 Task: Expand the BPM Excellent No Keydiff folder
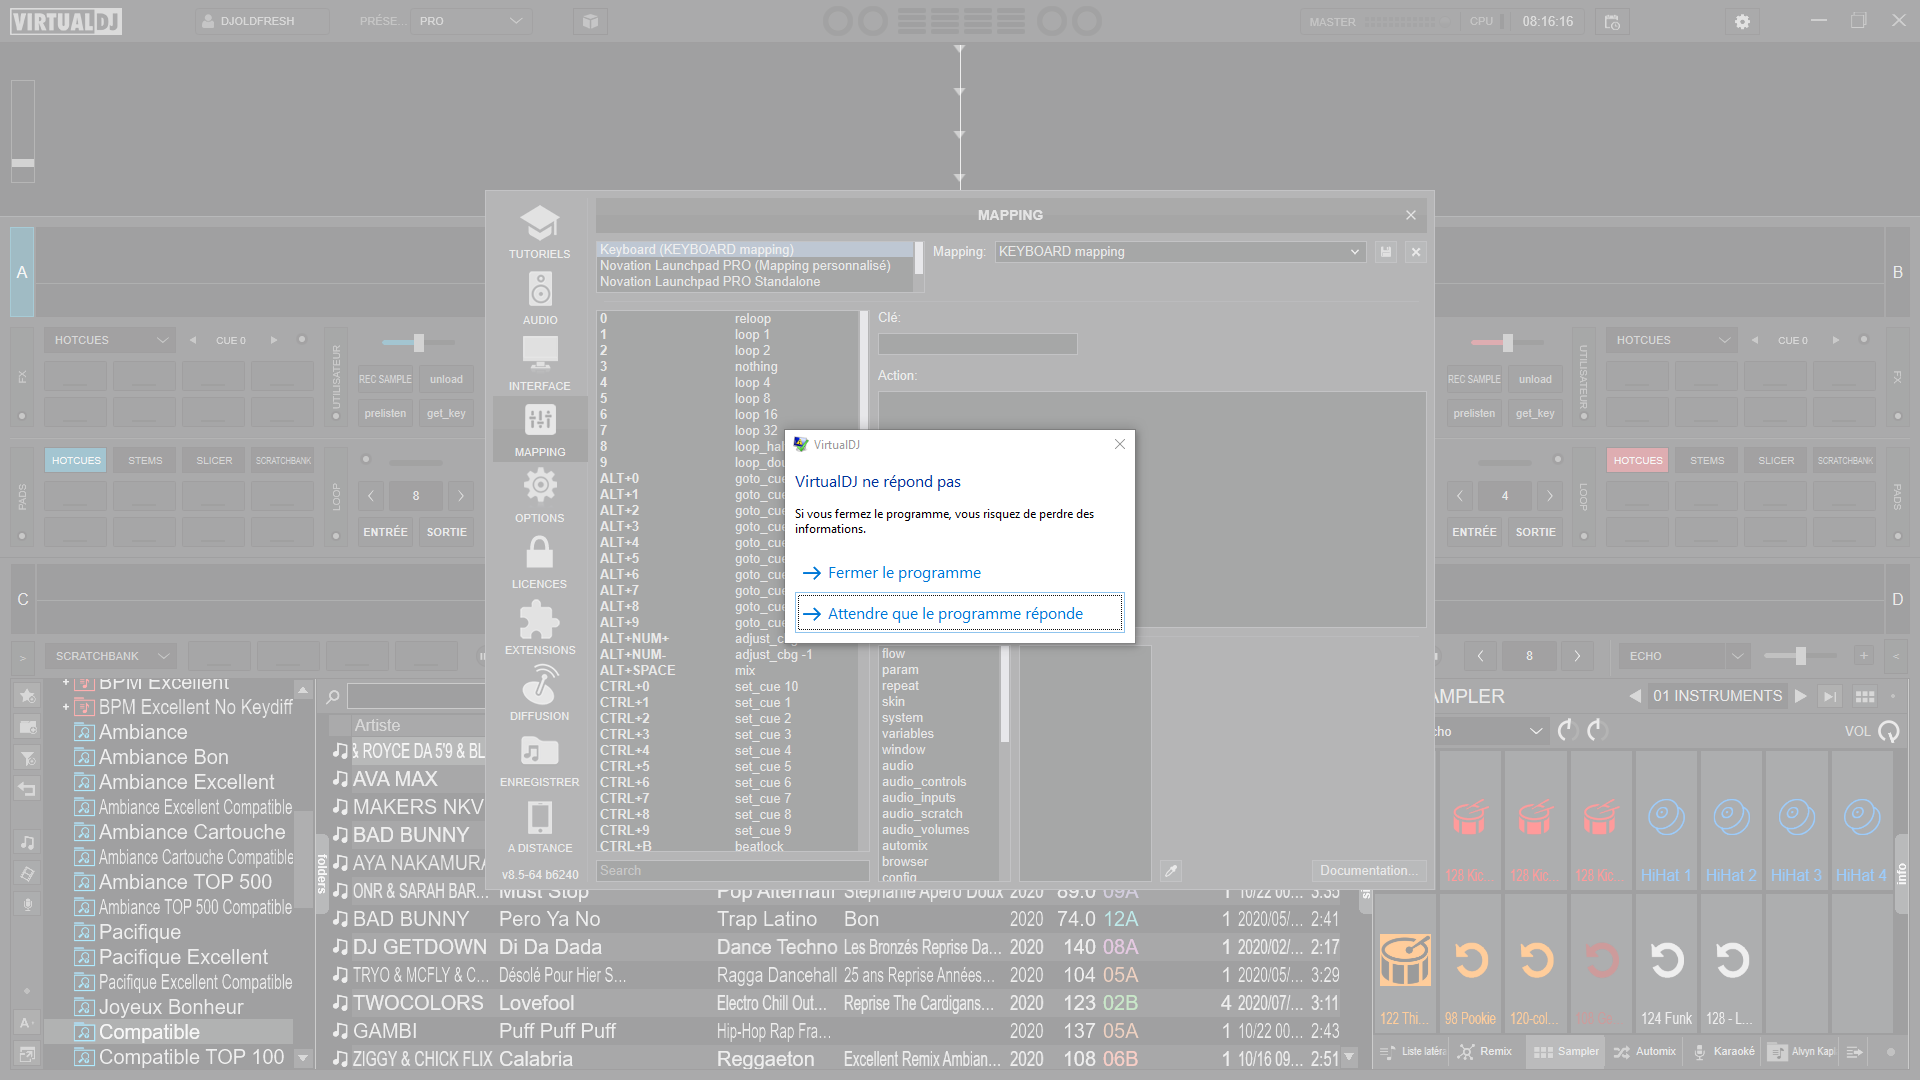pos(66,707)
